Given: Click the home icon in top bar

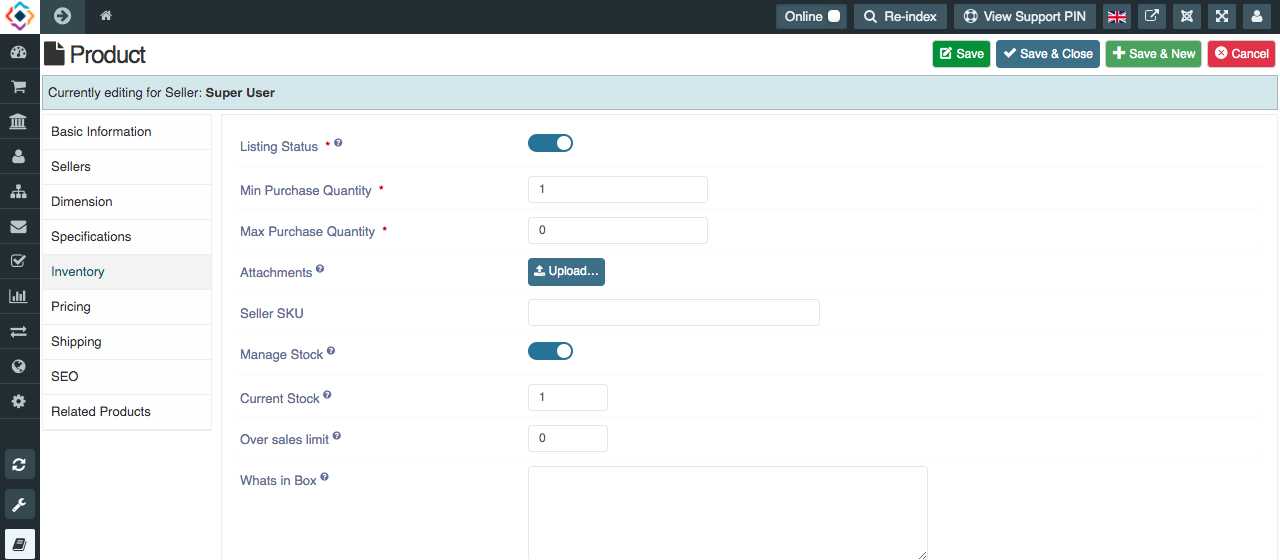Looking at the screenshot, I should coord(106,16).
